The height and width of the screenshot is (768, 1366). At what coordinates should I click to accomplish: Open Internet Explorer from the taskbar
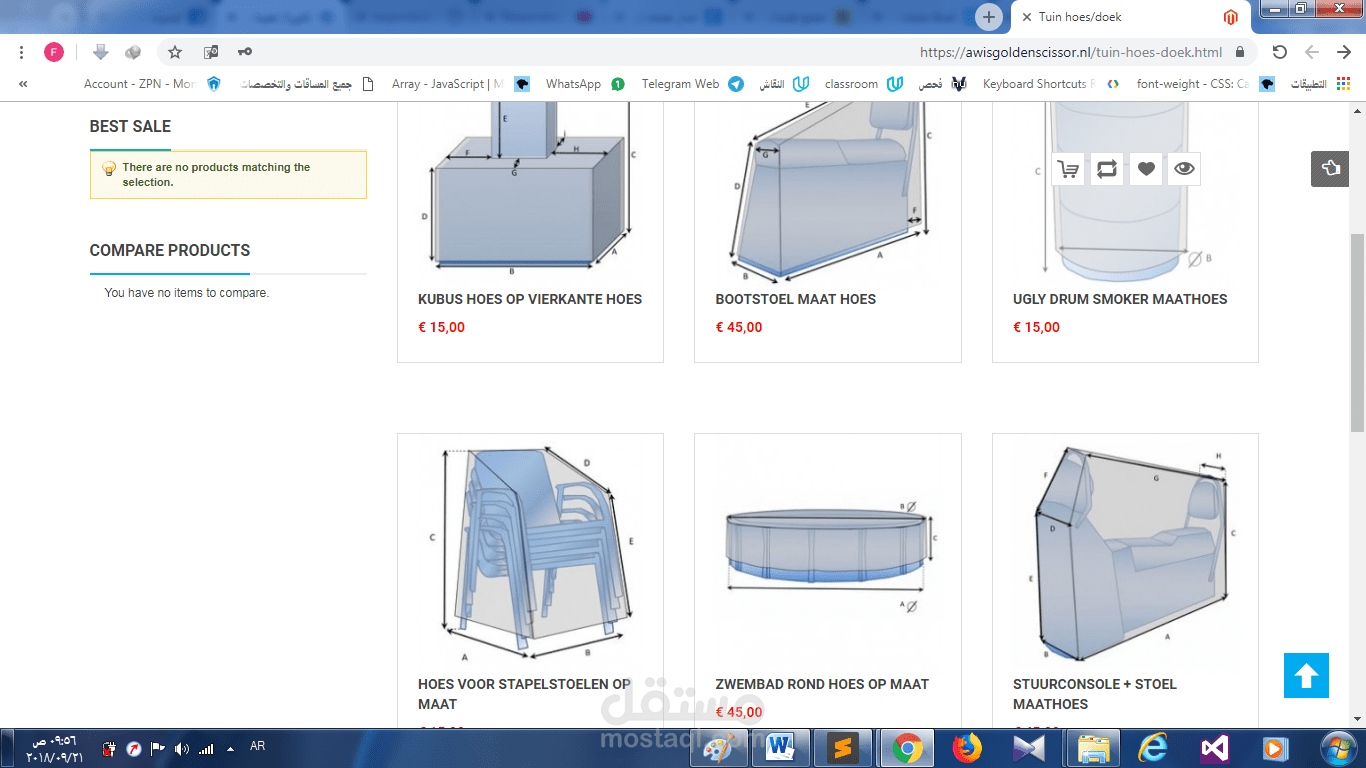pyautogui.click(x=1153, y=747)
